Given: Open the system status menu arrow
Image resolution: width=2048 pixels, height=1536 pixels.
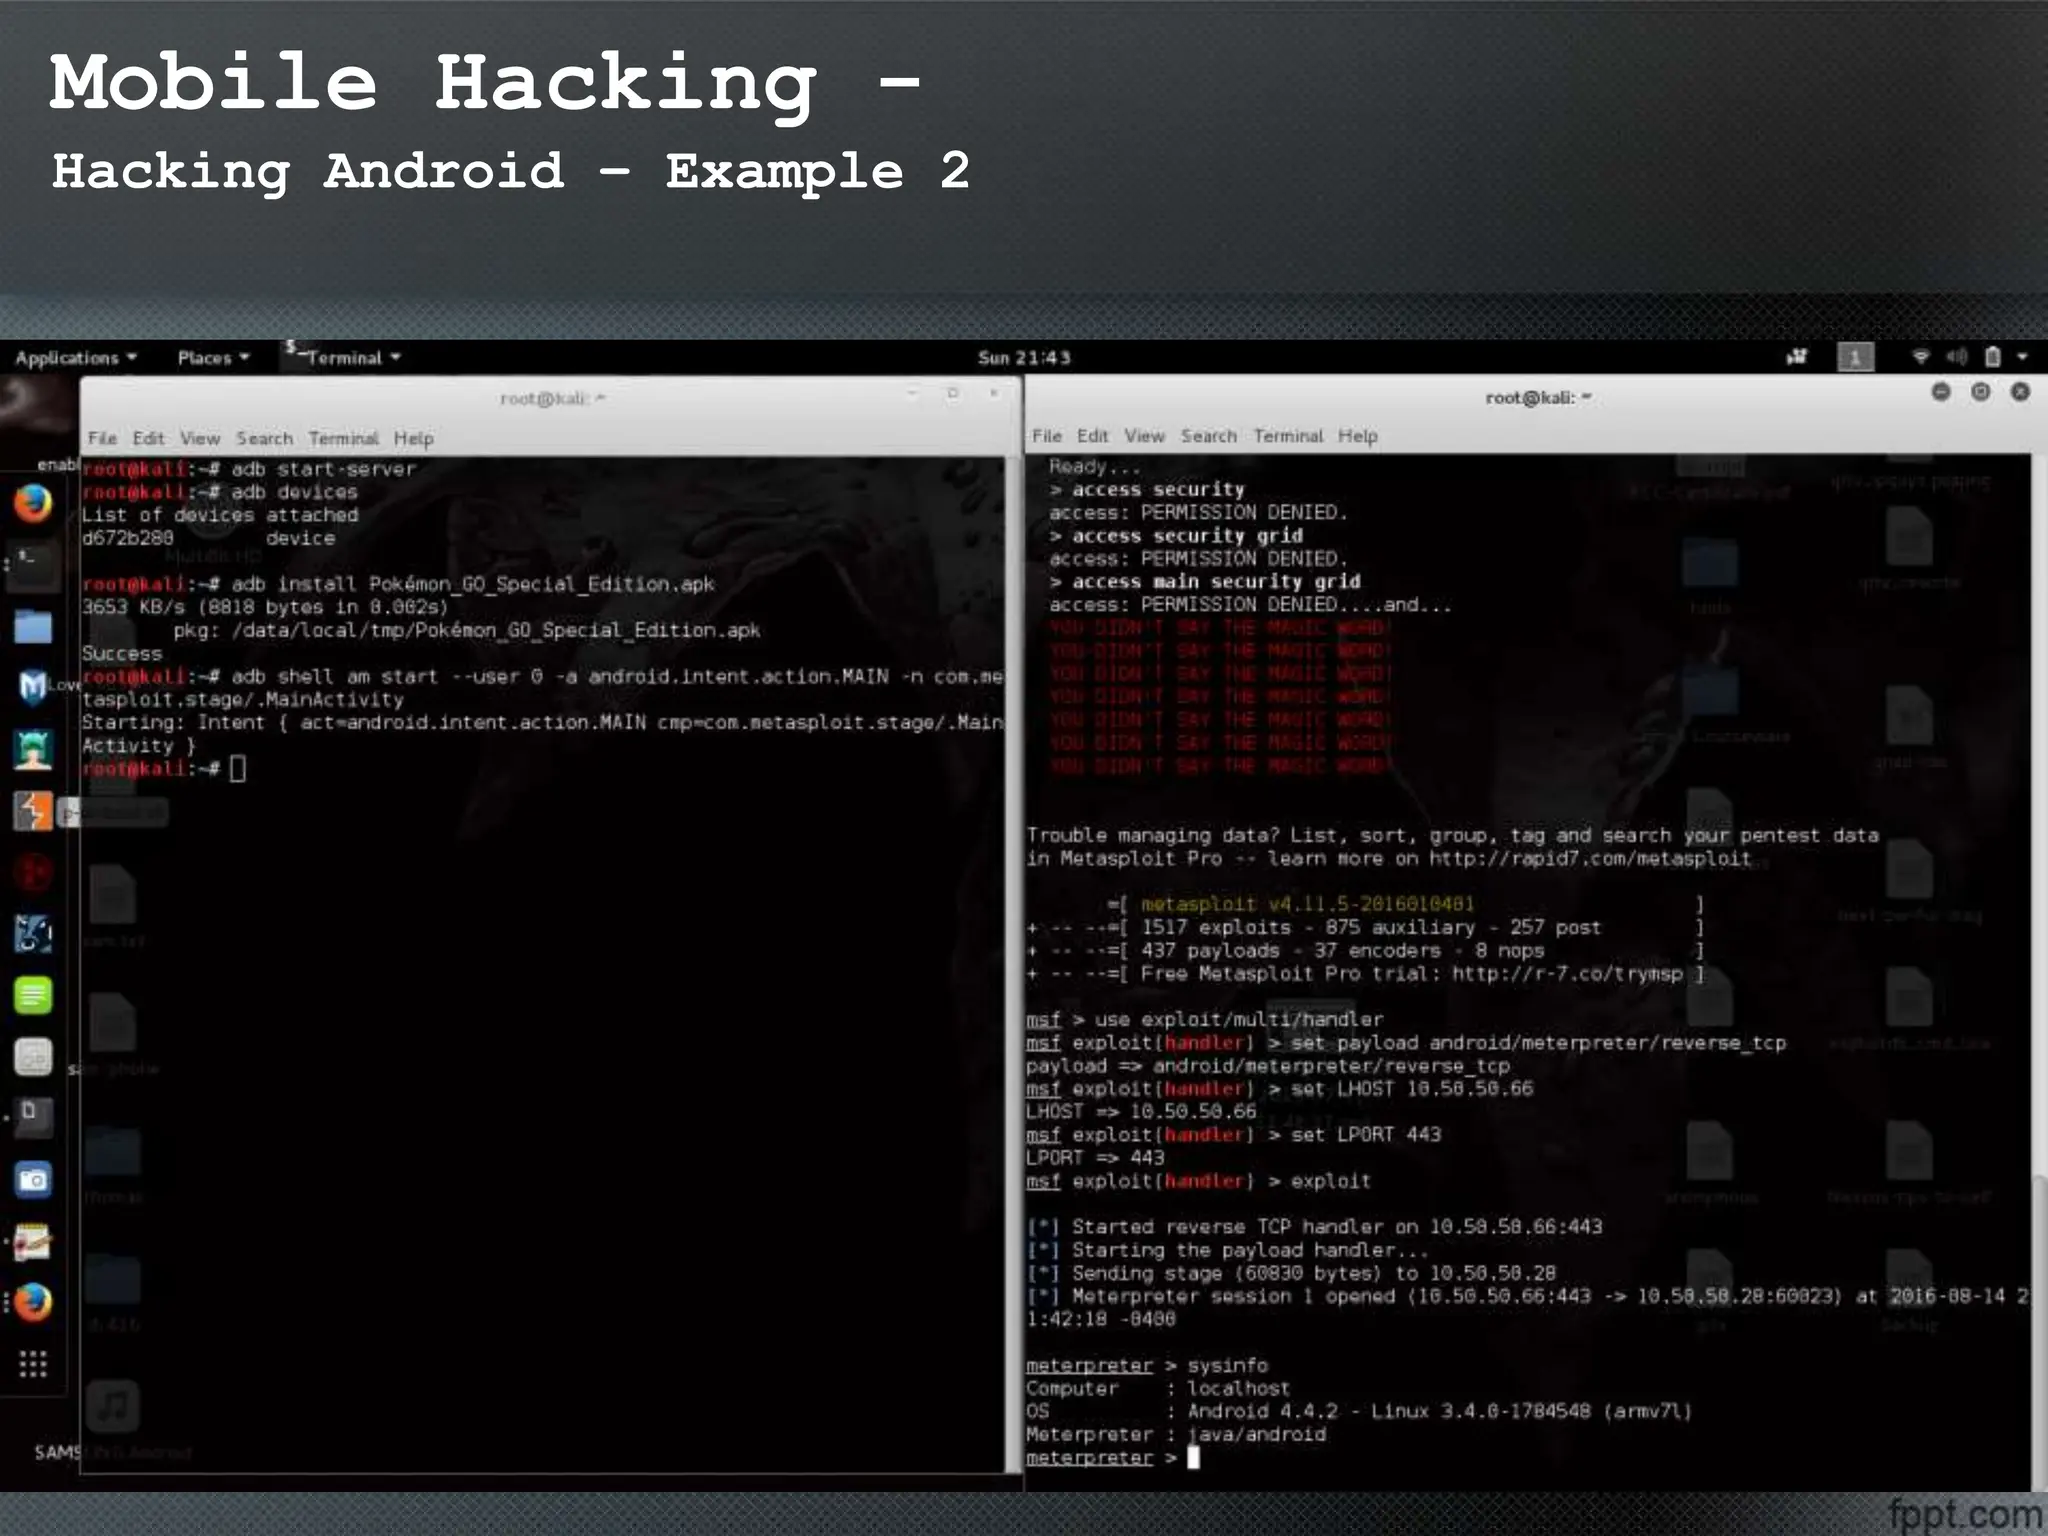Looking at the screenshot, I should 2022,357.
